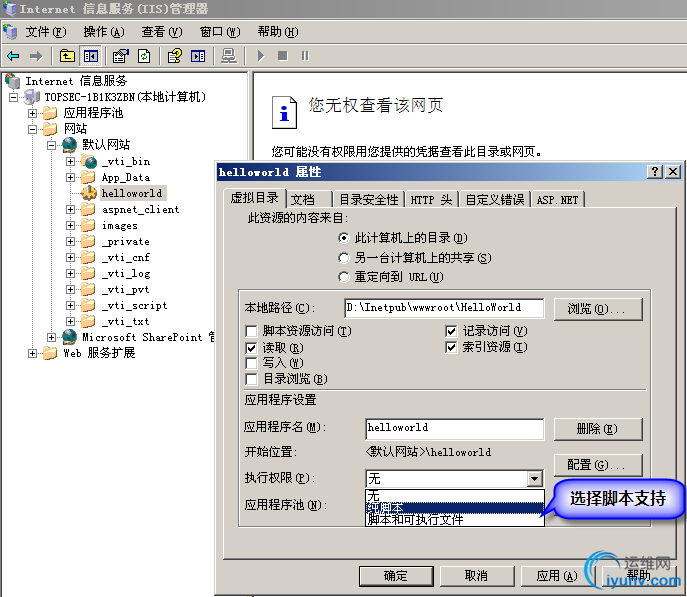Image resolution: width=687 pixels, height=597 pixels.
Task: Select 此计算机上的目录 radio button
Action: tap(344, 238)
